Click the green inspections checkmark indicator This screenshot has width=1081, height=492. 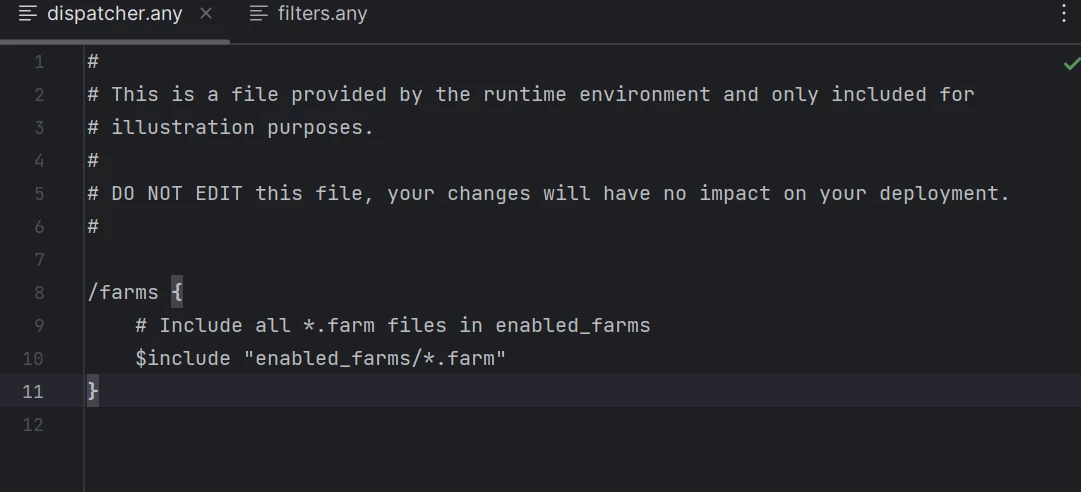tap(1071, 63)
